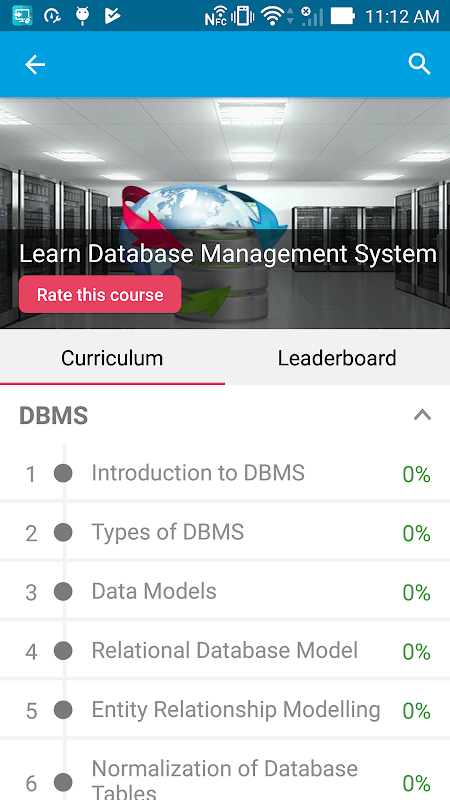Image resolution: width=450 pixels, height=800 pixels.
Task: Click the bullet beside Introduction to DBMS
Action: (x=63, y=473)
